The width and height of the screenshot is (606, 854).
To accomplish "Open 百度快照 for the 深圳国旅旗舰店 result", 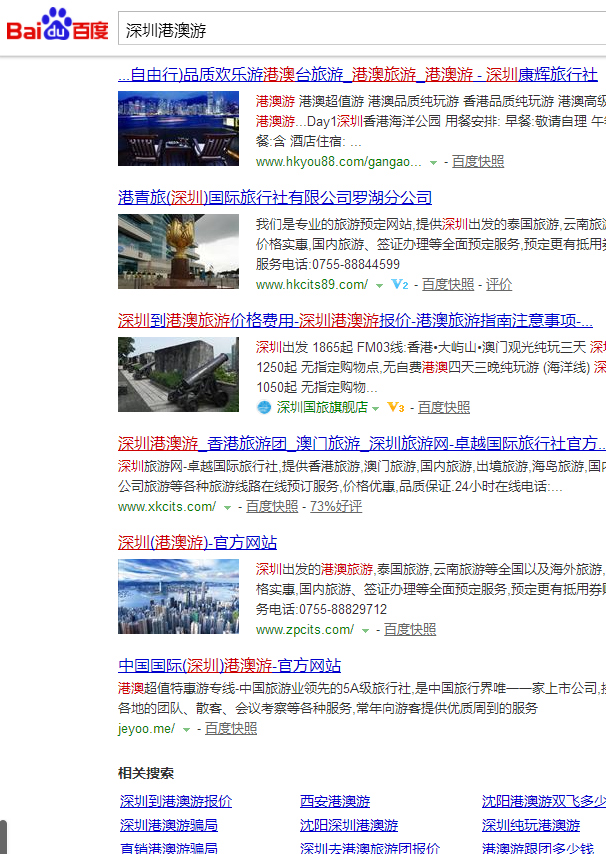I will pyautogui.click(x=444, y=407).
